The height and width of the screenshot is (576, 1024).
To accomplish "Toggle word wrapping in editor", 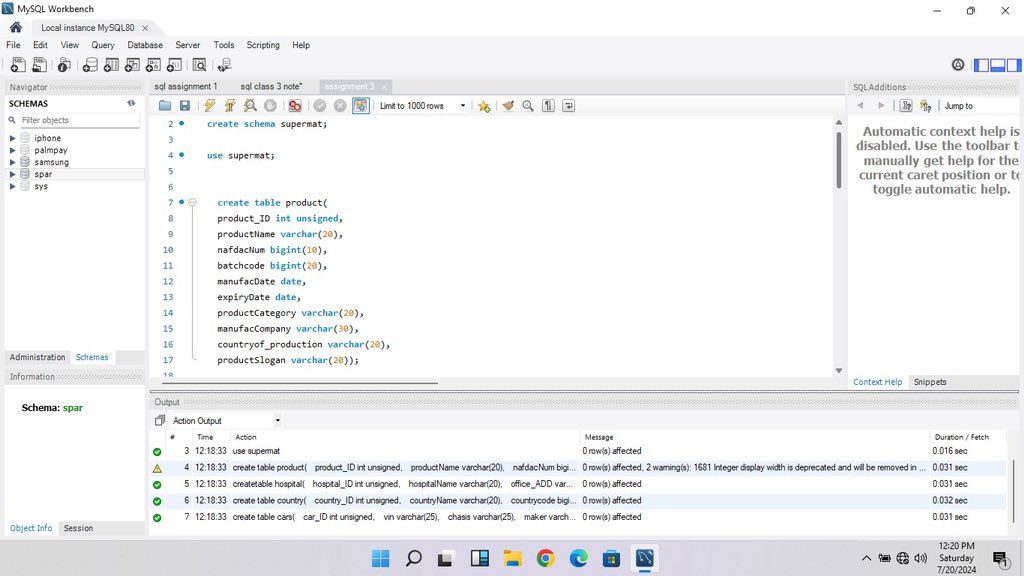I will coord(569,106).
